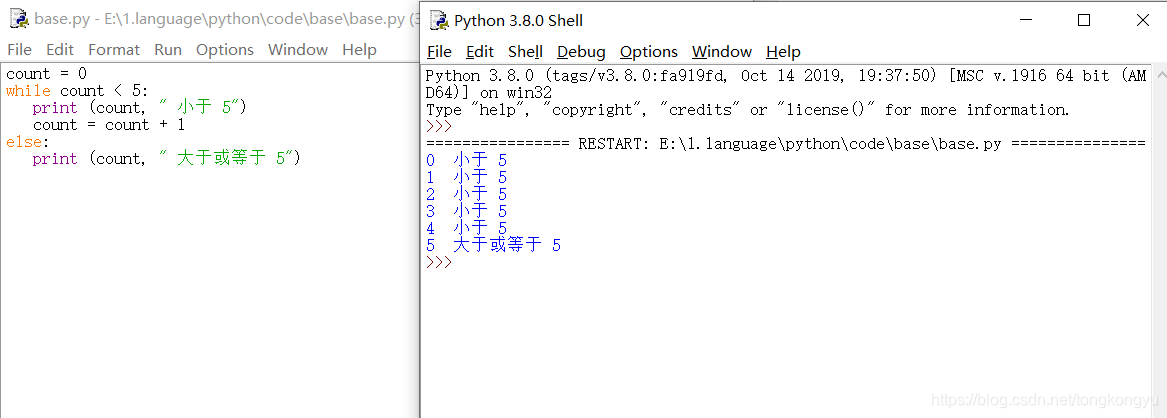Minimize the Python 3.8.0 Shell window
Viewport: 1167px width, 418px height.
coord(1026,20)
